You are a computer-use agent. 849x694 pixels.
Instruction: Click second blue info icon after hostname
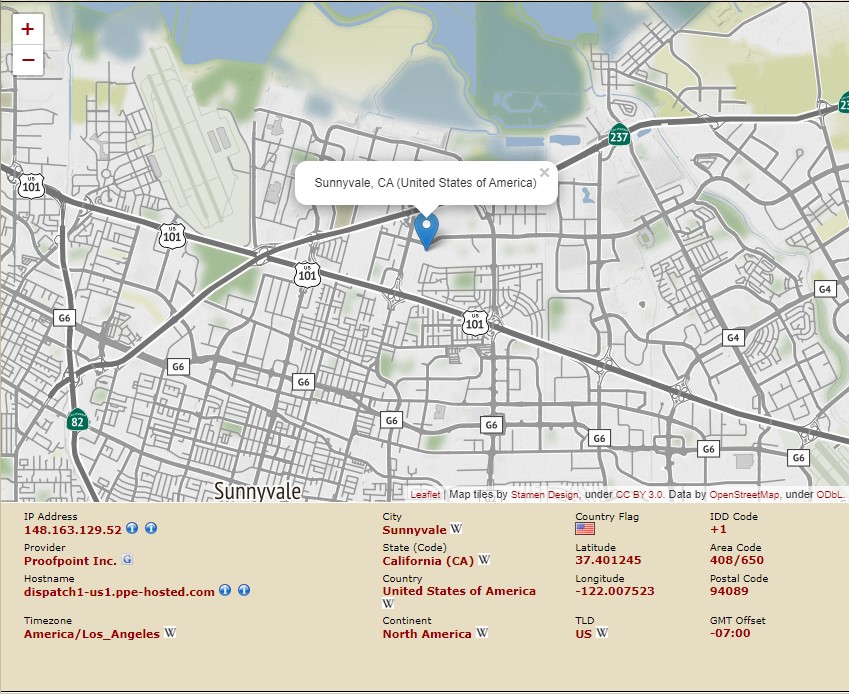pos(244,591)
